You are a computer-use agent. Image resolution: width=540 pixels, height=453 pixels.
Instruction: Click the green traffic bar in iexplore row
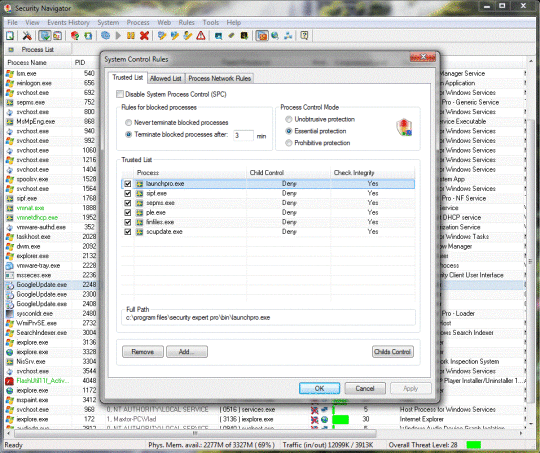[x=340, y=419]
